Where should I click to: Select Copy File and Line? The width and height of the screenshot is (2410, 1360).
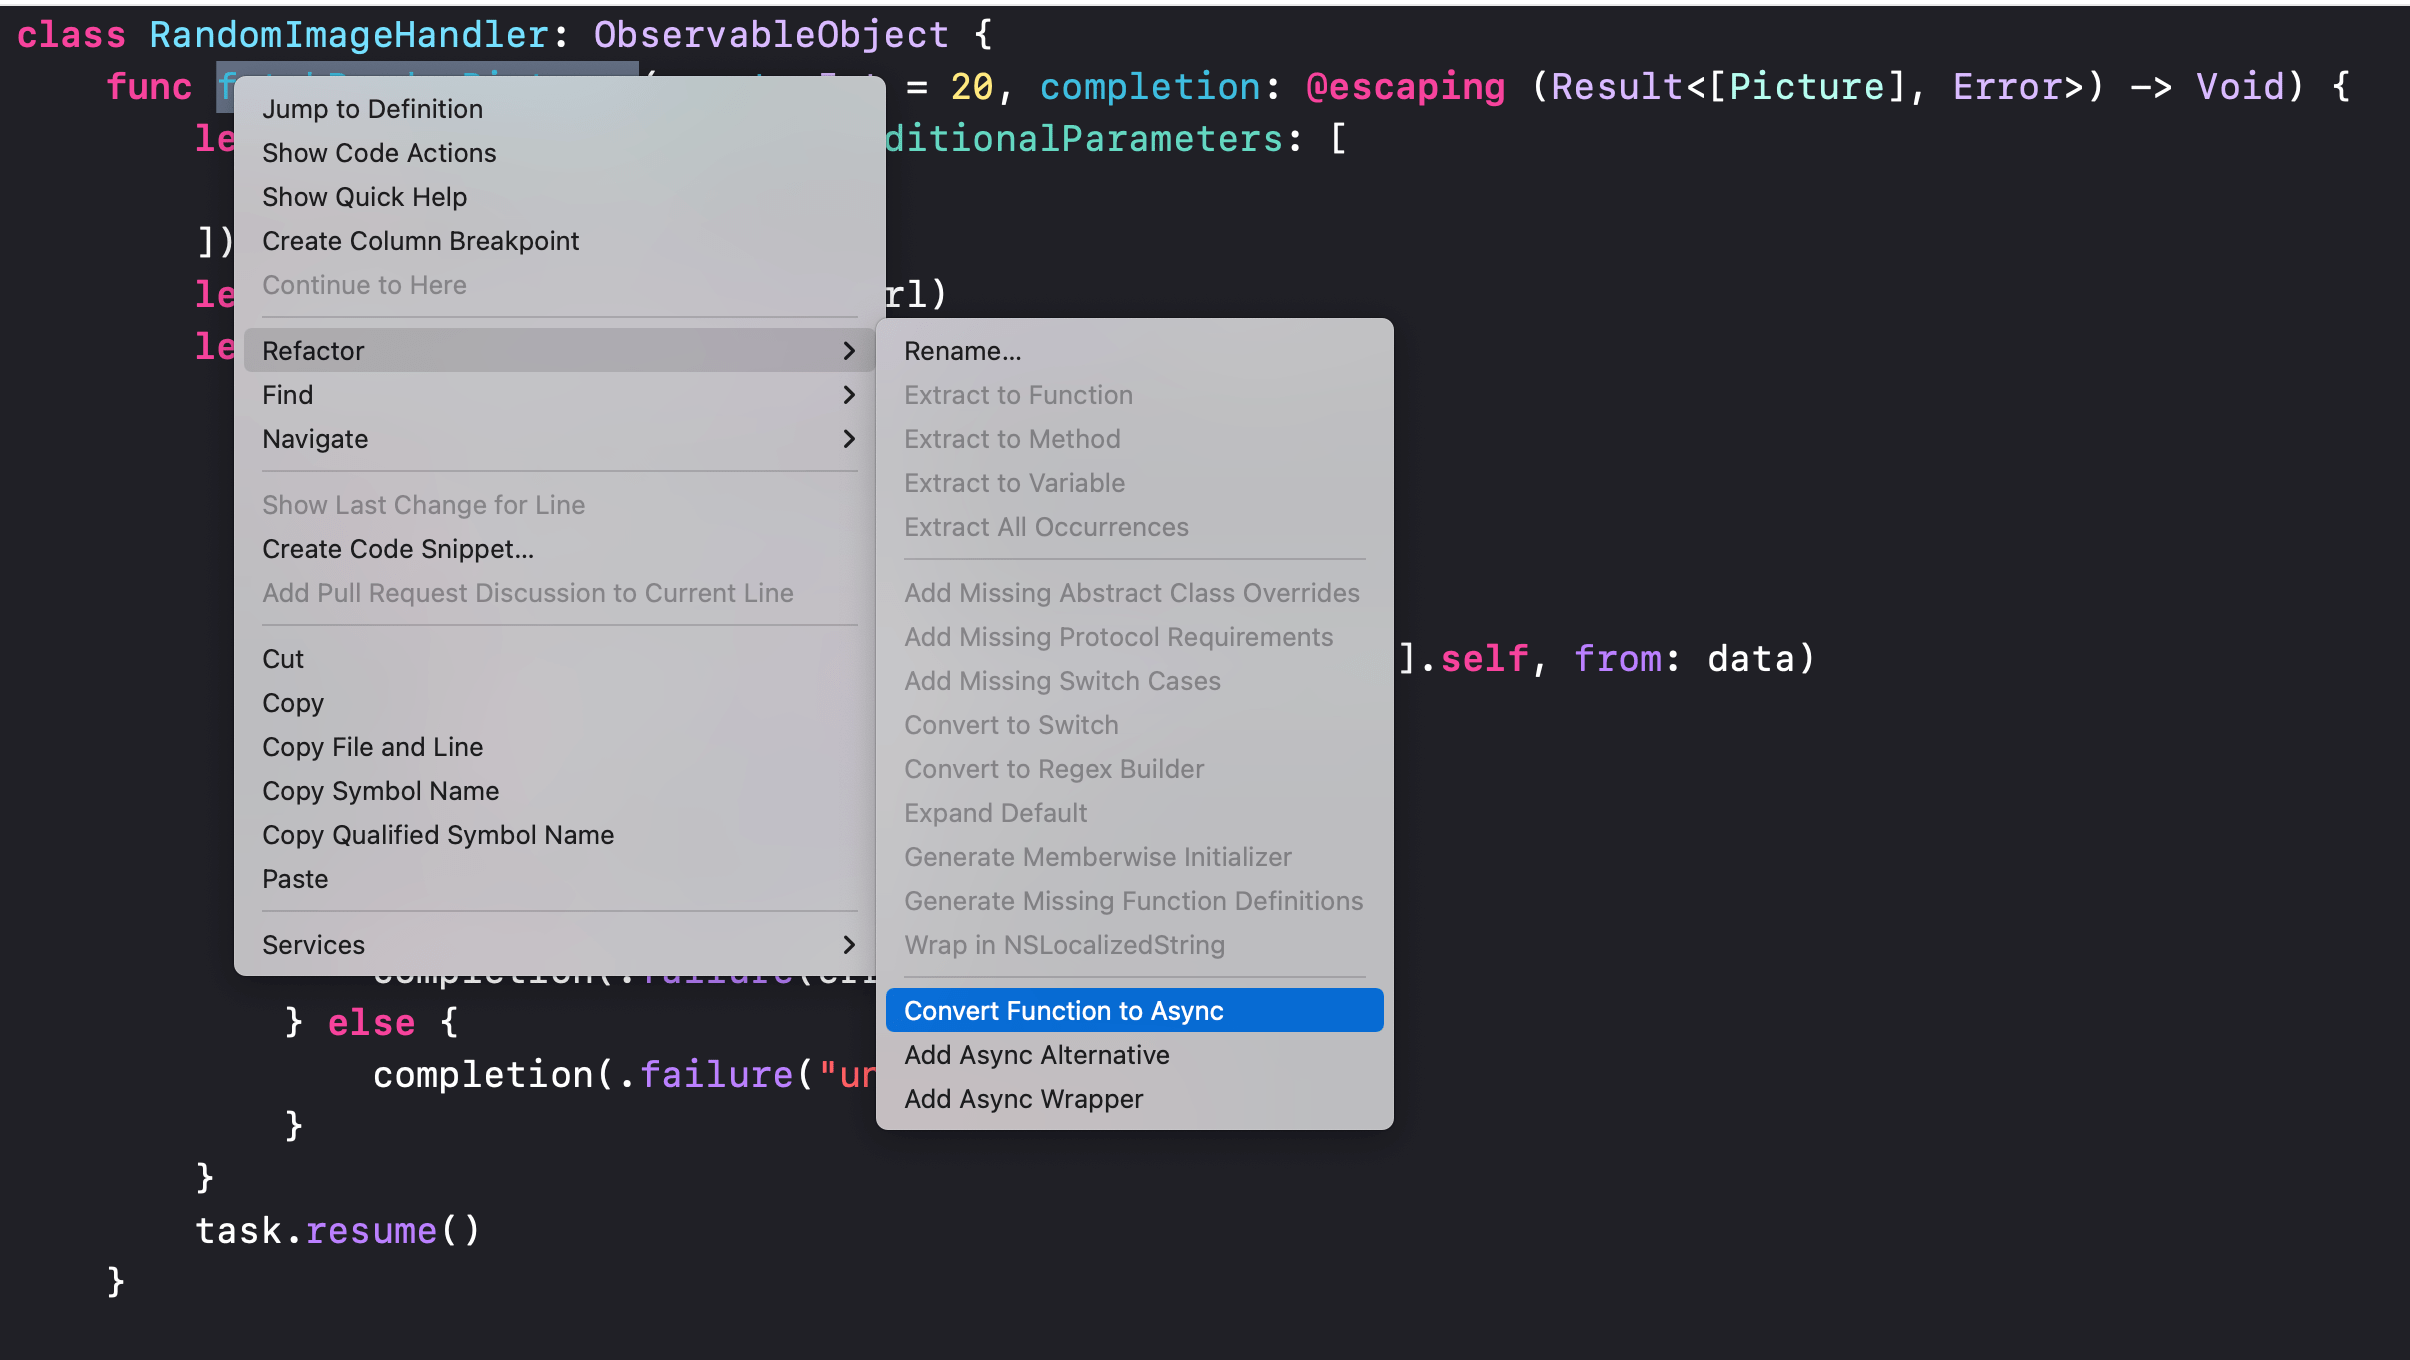tap(372, 746)
